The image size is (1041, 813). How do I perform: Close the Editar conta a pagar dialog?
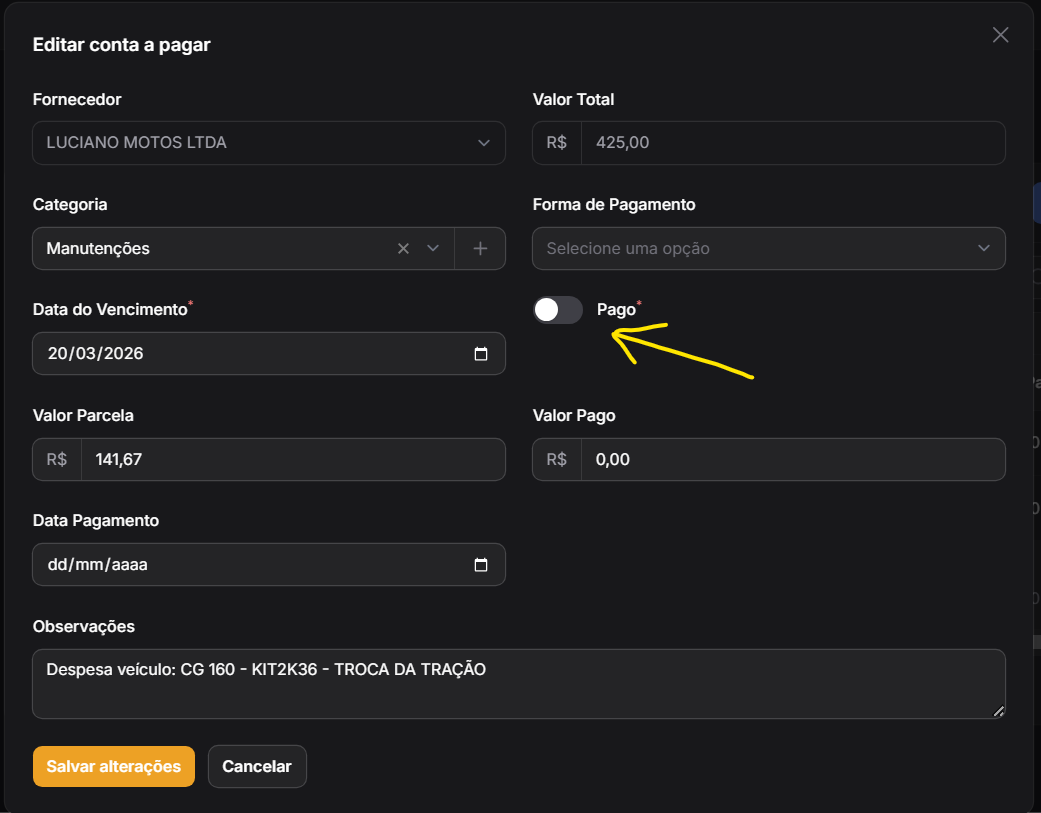tap(1000, 35)
